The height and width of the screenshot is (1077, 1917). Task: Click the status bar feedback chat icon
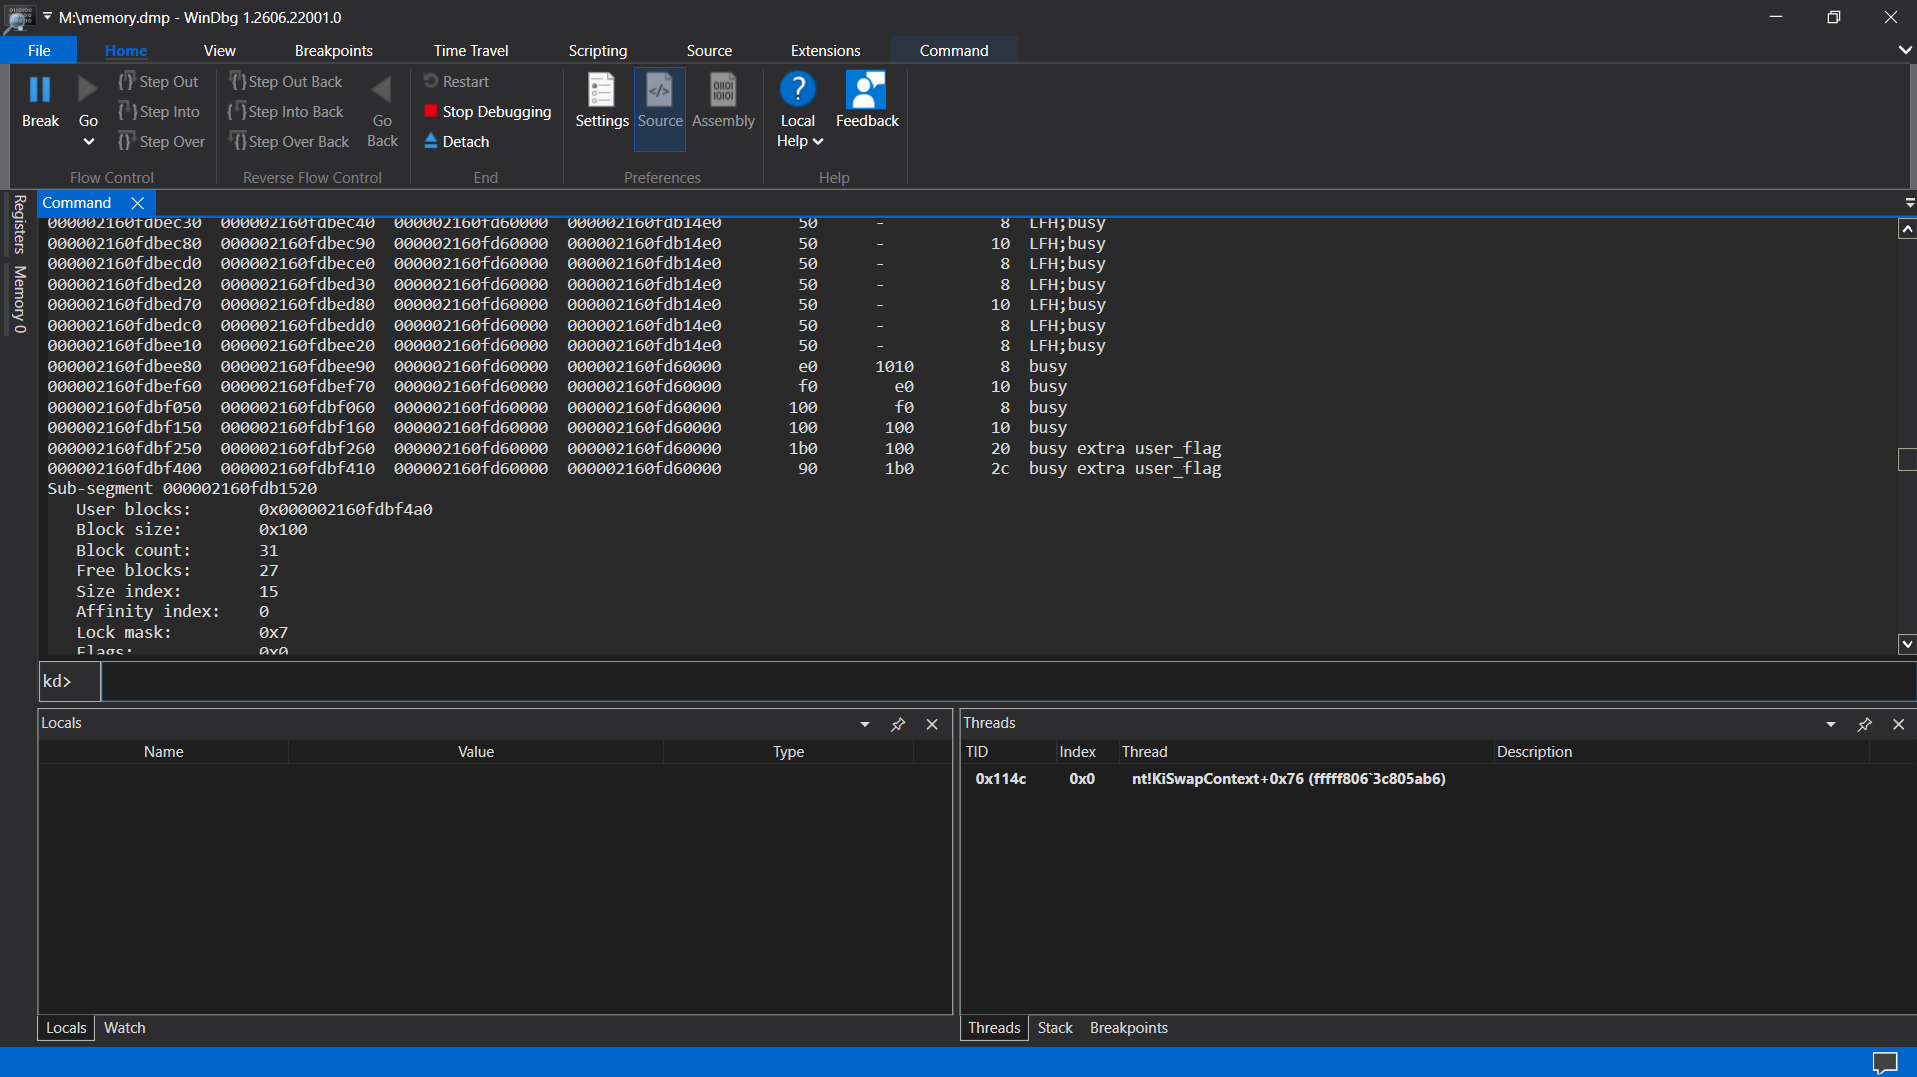coord(1885,1062)
